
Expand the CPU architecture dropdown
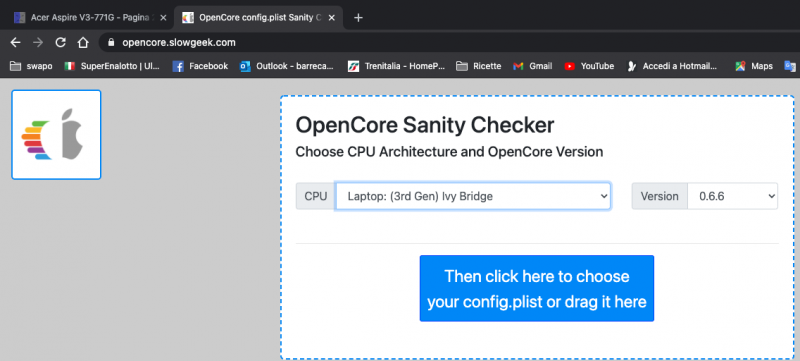pos(473,196)
